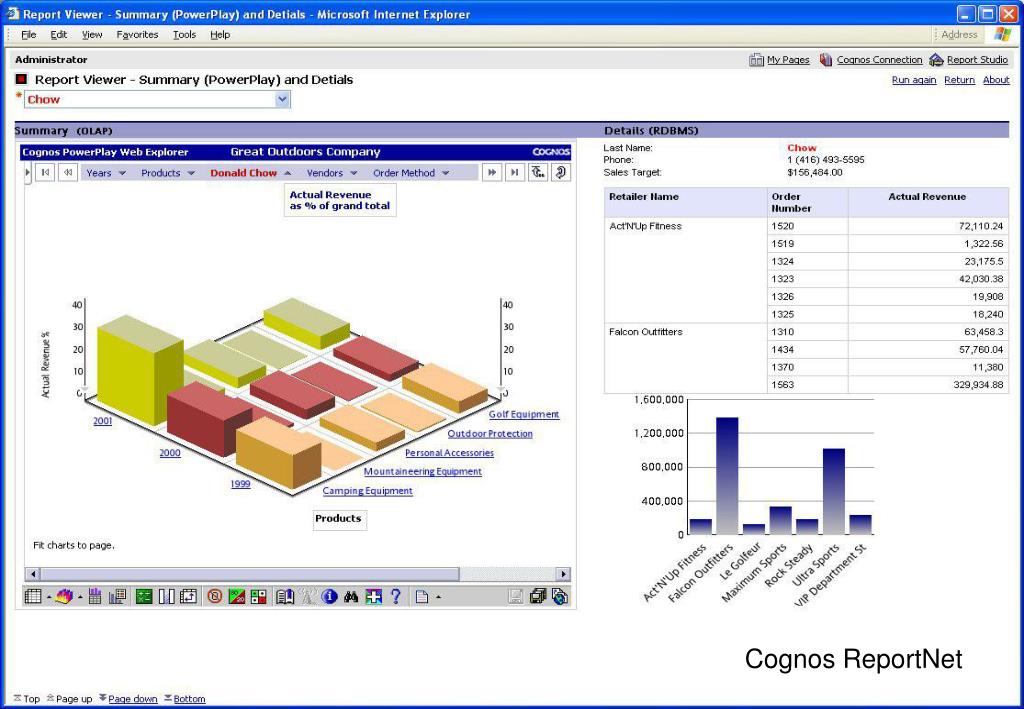Viewport: 1024px width, 709px height.
Task: Open the Favorites menu
Action: click(137, 35)
